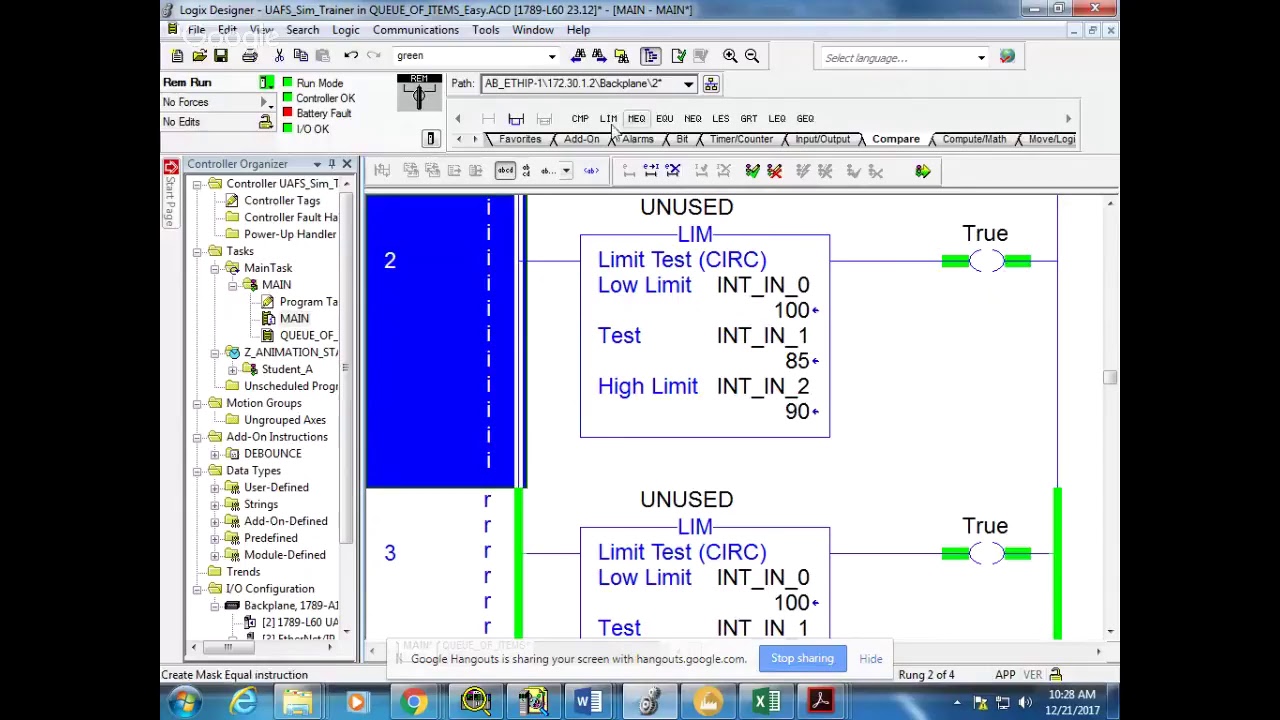Switch to the Timer/Counter instruction tab
1280x720 pixels.
741,139
